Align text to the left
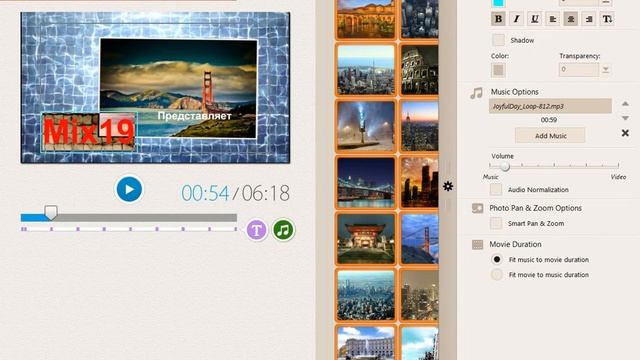 (553, 19)
